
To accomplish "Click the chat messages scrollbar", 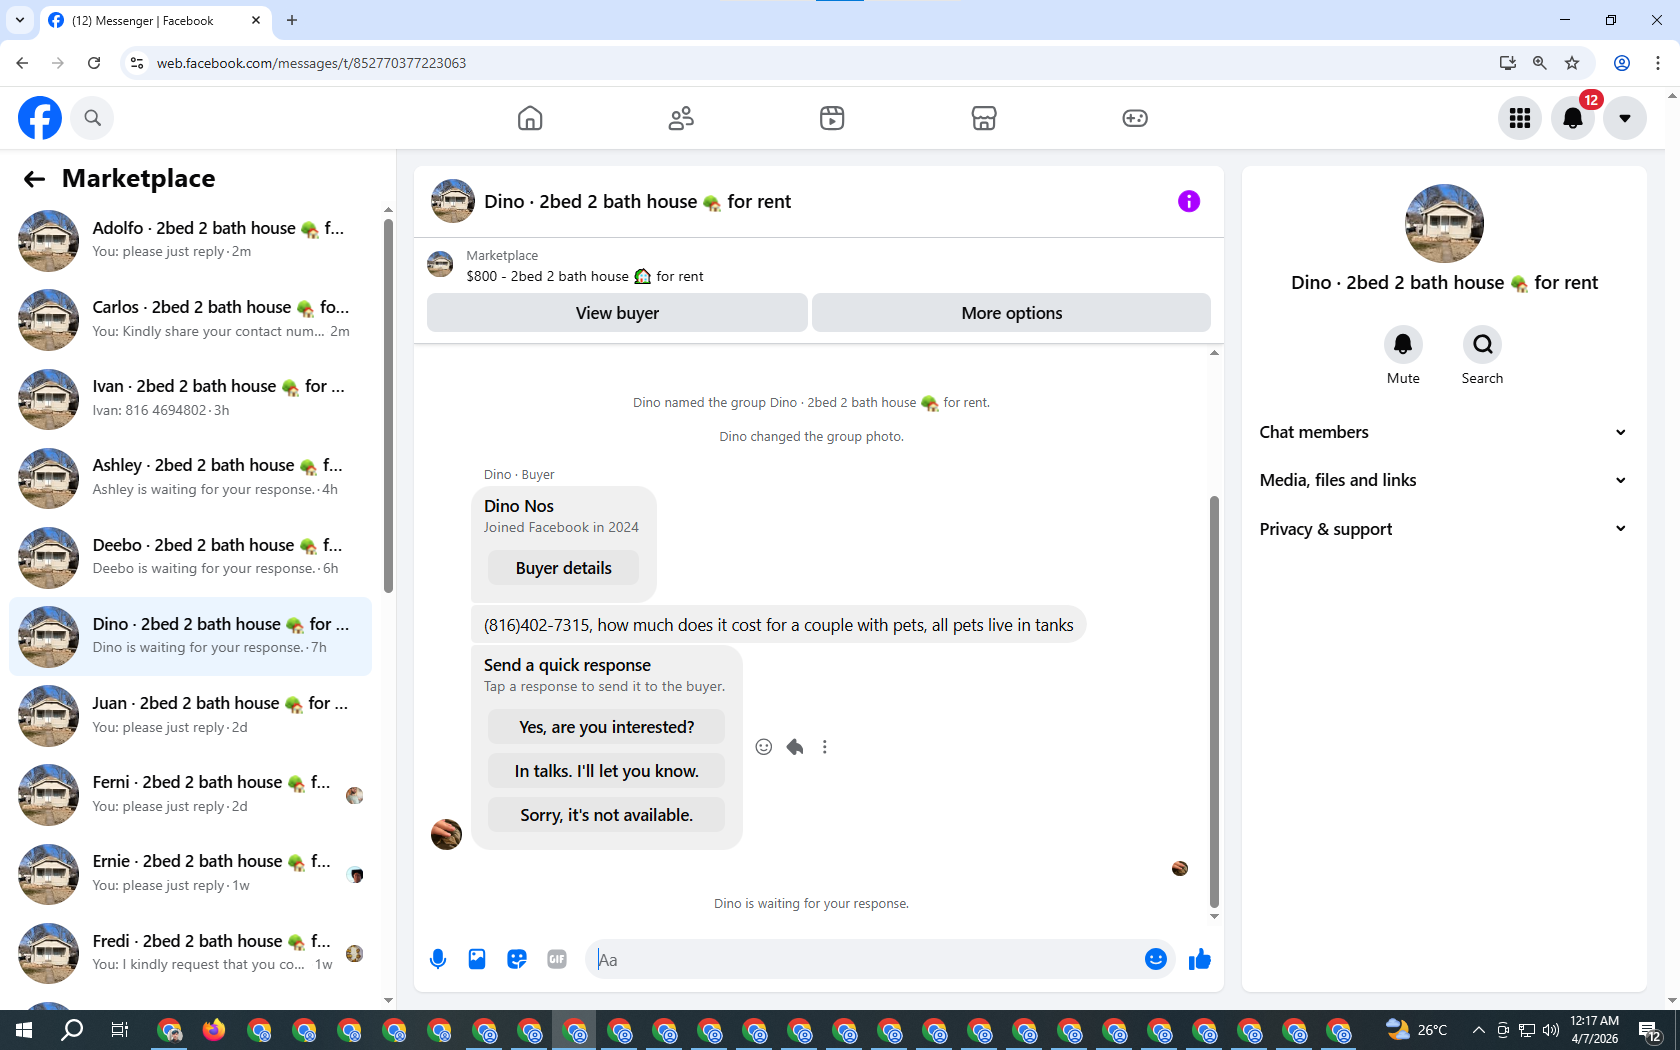I will [1214, 700].
